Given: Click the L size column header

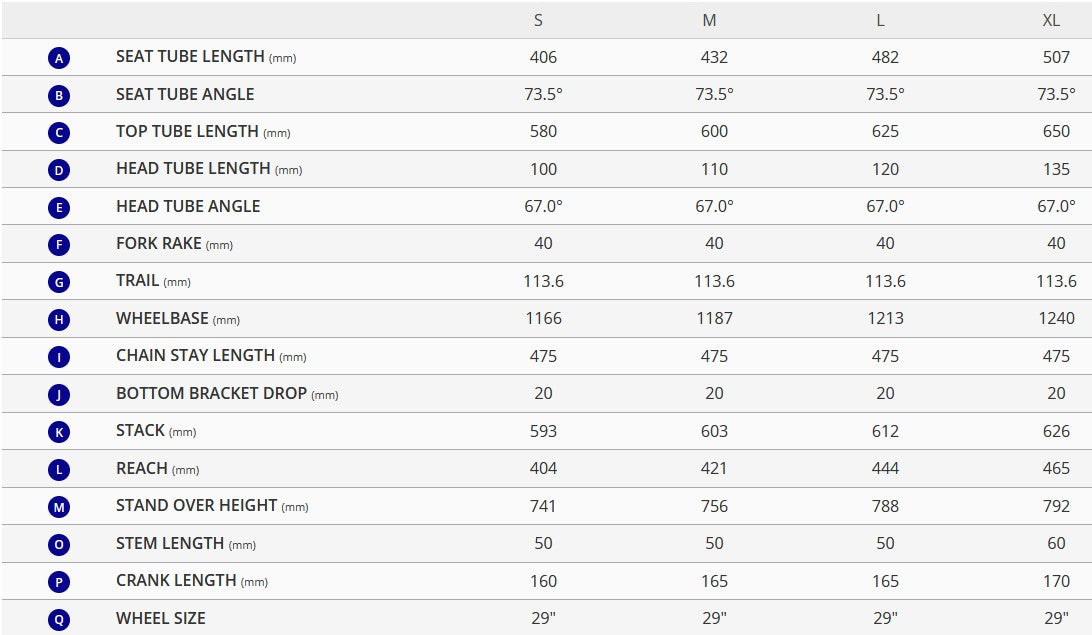Looking at the screenshot, I should (880, 20).
